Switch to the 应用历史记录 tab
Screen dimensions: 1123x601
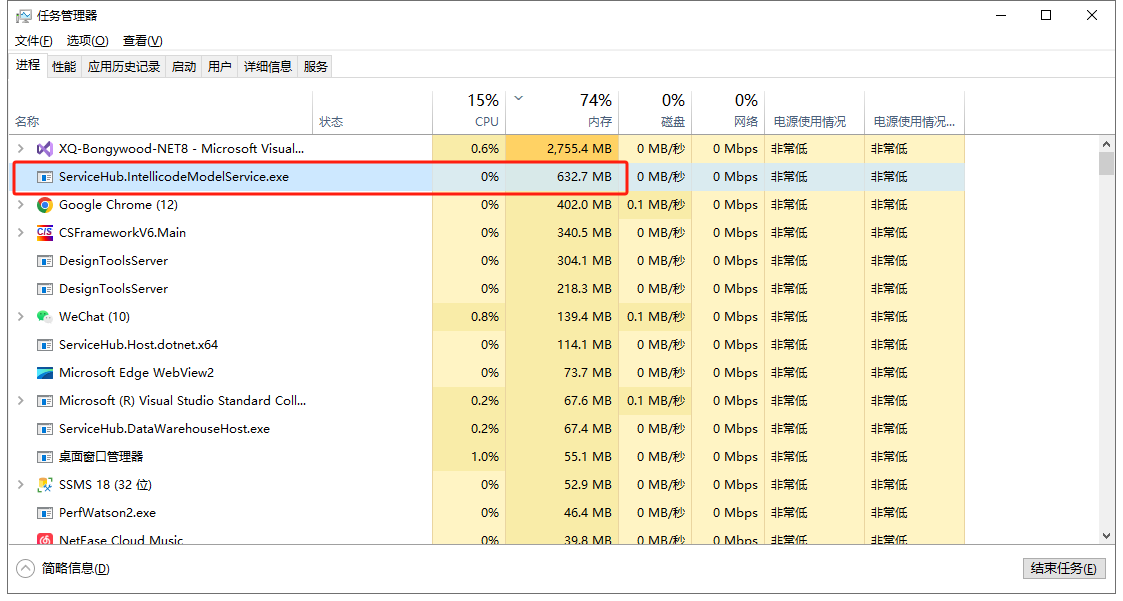coord(124,67)
